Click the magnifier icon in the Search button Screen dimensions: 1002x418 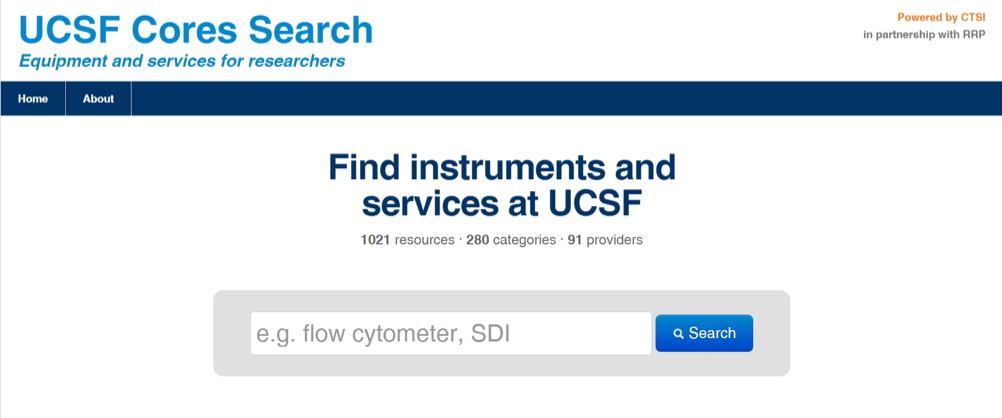point(679,334)
